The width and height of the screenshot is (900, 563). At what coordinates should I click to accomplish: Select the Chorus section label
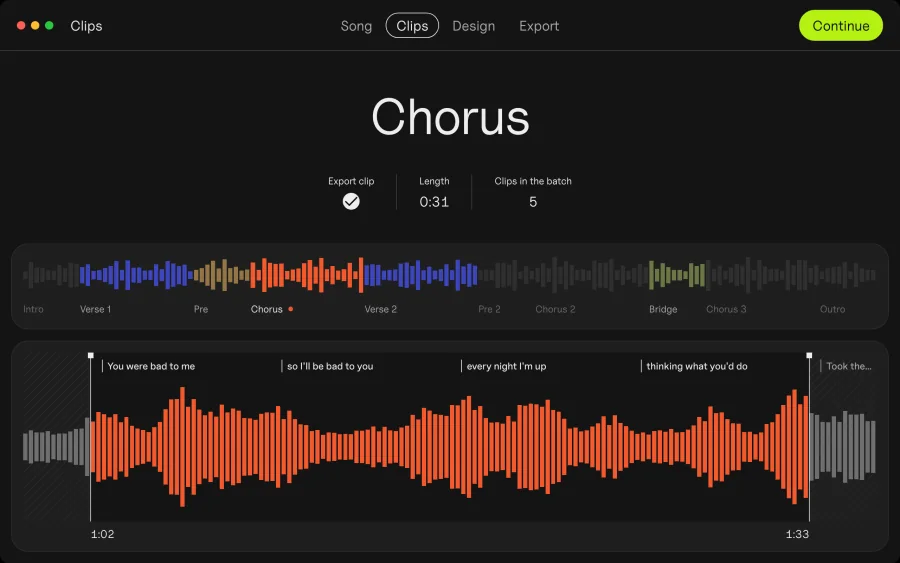click(266, 309)
